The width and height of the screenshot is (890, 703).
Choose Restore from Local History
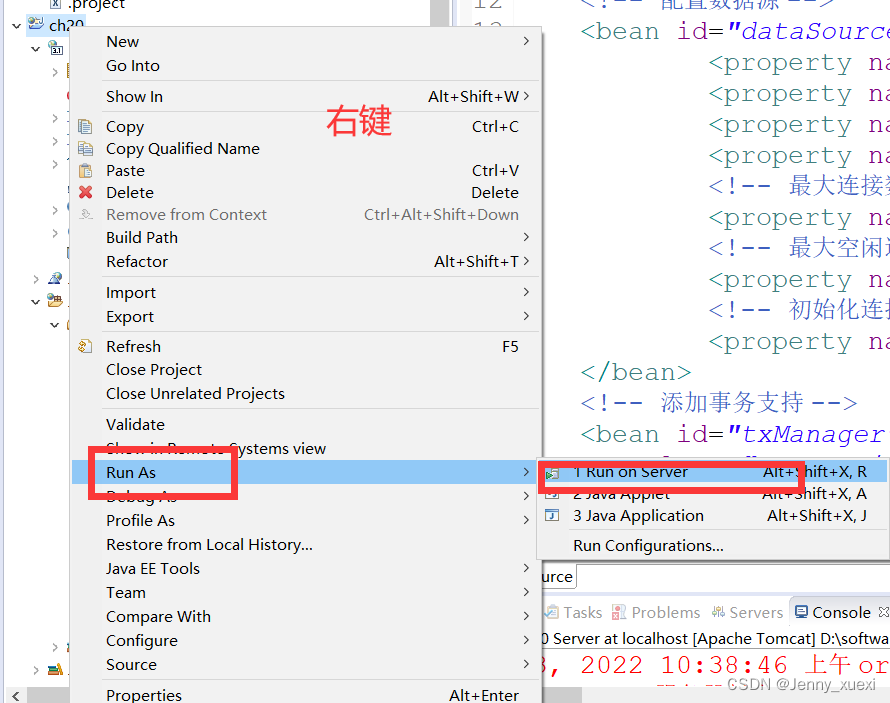307,545
